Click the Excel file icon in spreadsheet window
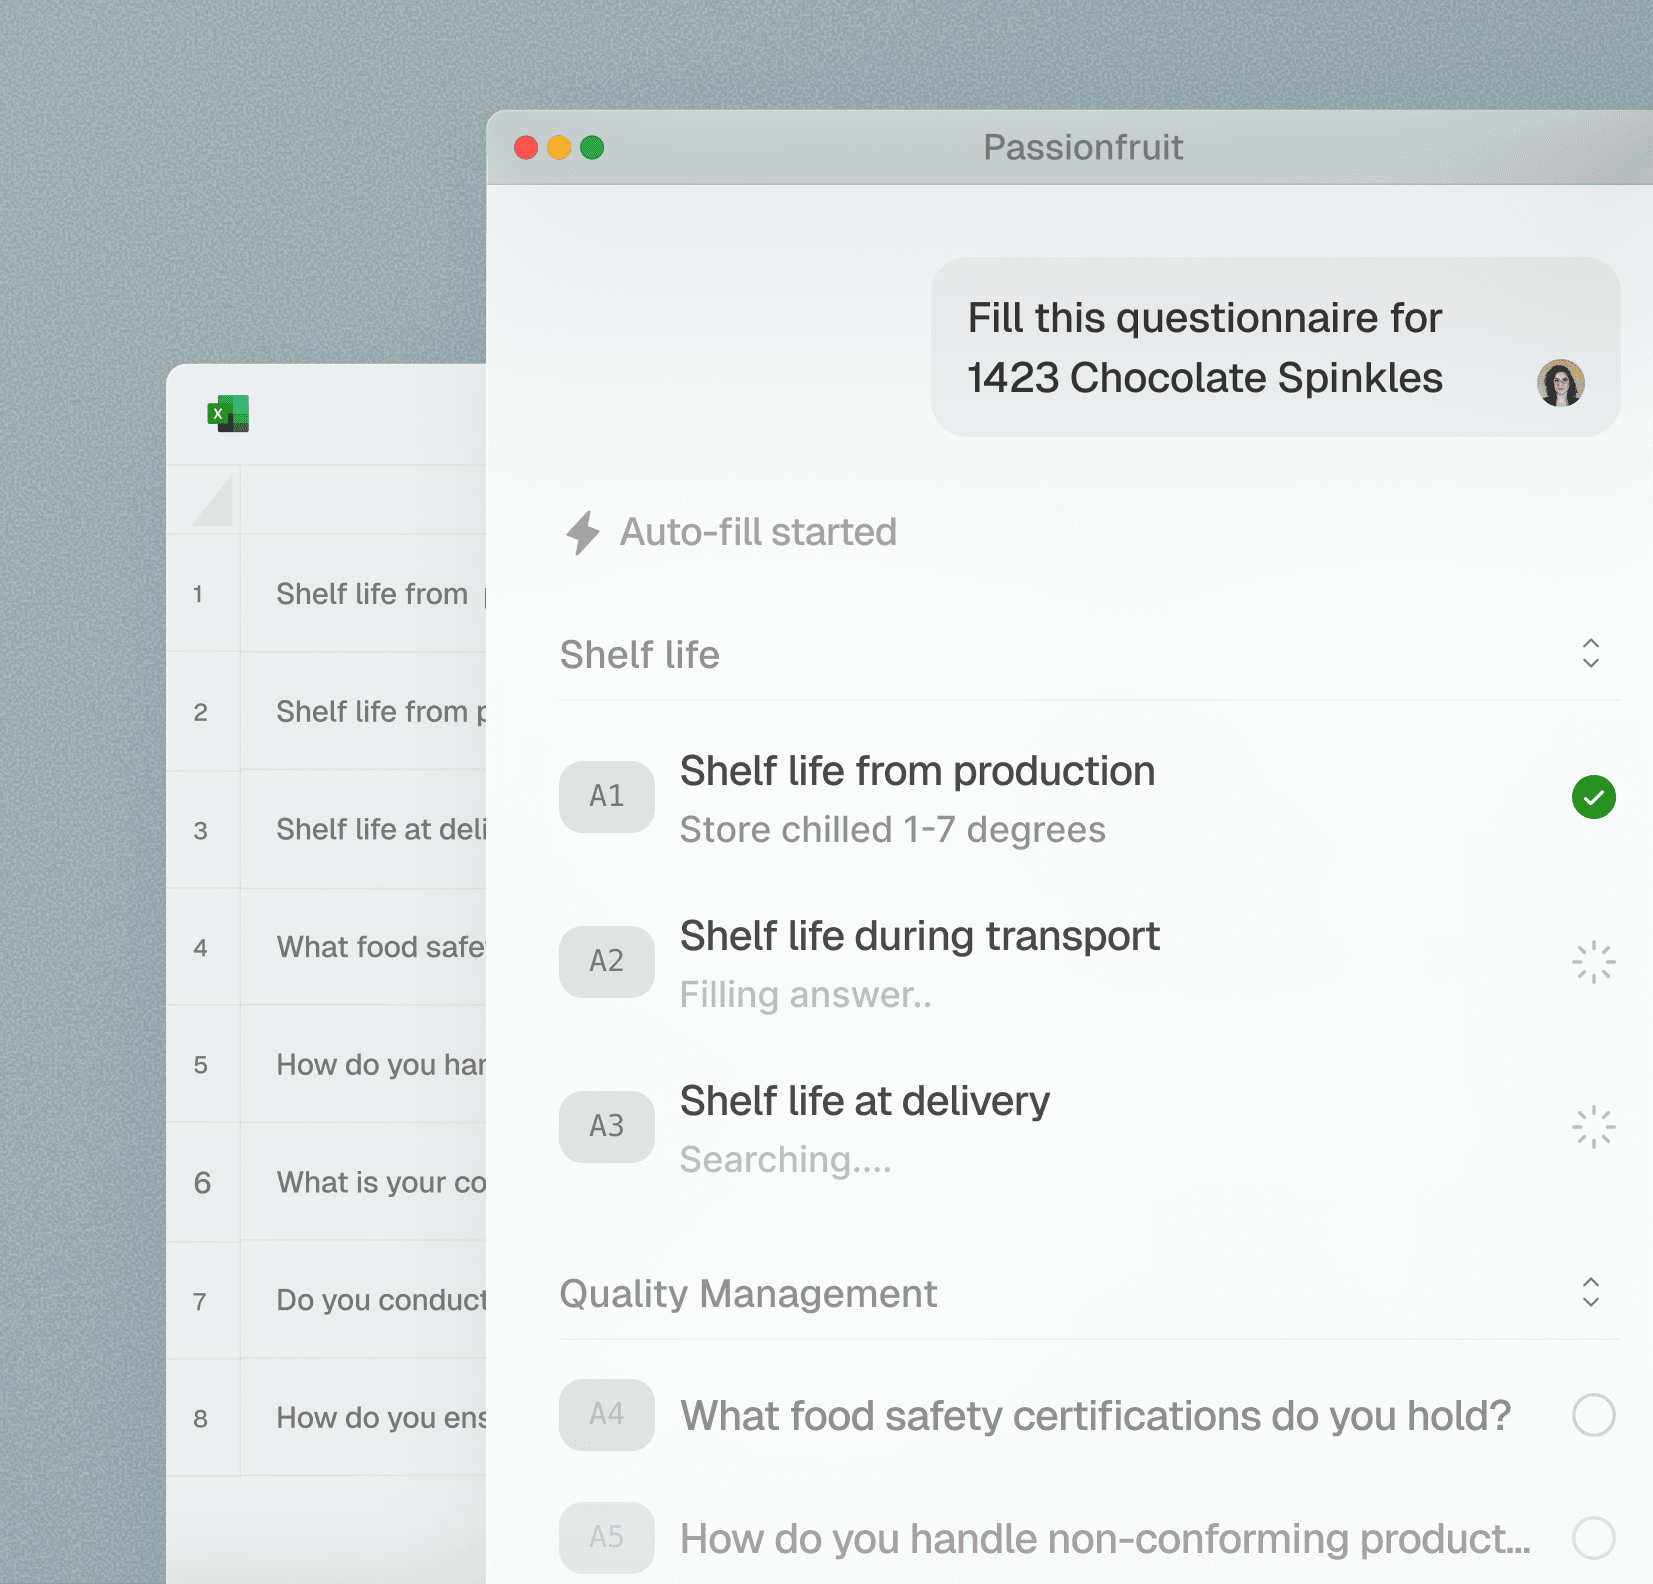Viewport: 1653px width, 1584px height. coord(228,413)
